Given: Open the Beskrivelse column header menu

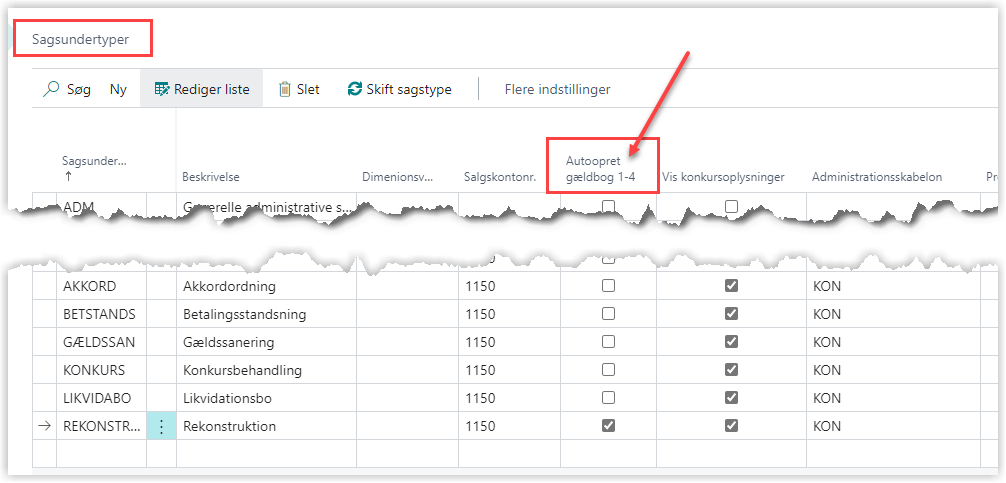Looking at the screenshot, I should [210, 177].
